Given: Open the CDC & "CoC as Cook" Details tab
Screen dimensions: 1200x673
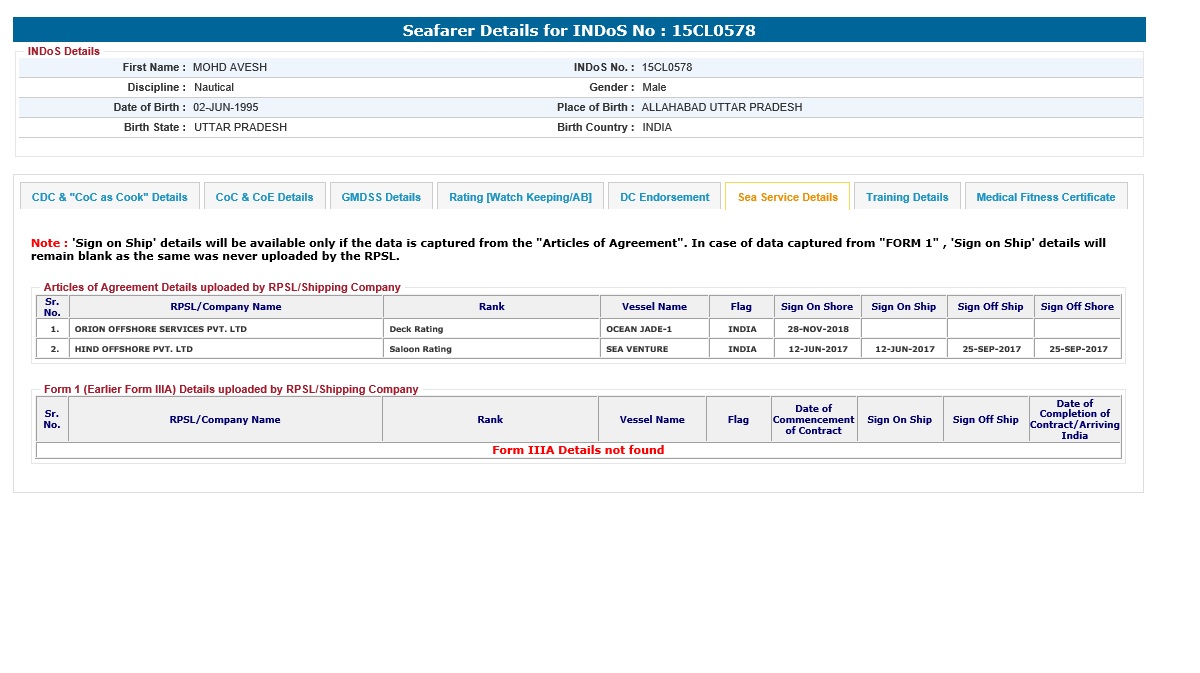Looking at the screenshot, I should [110, 197].
